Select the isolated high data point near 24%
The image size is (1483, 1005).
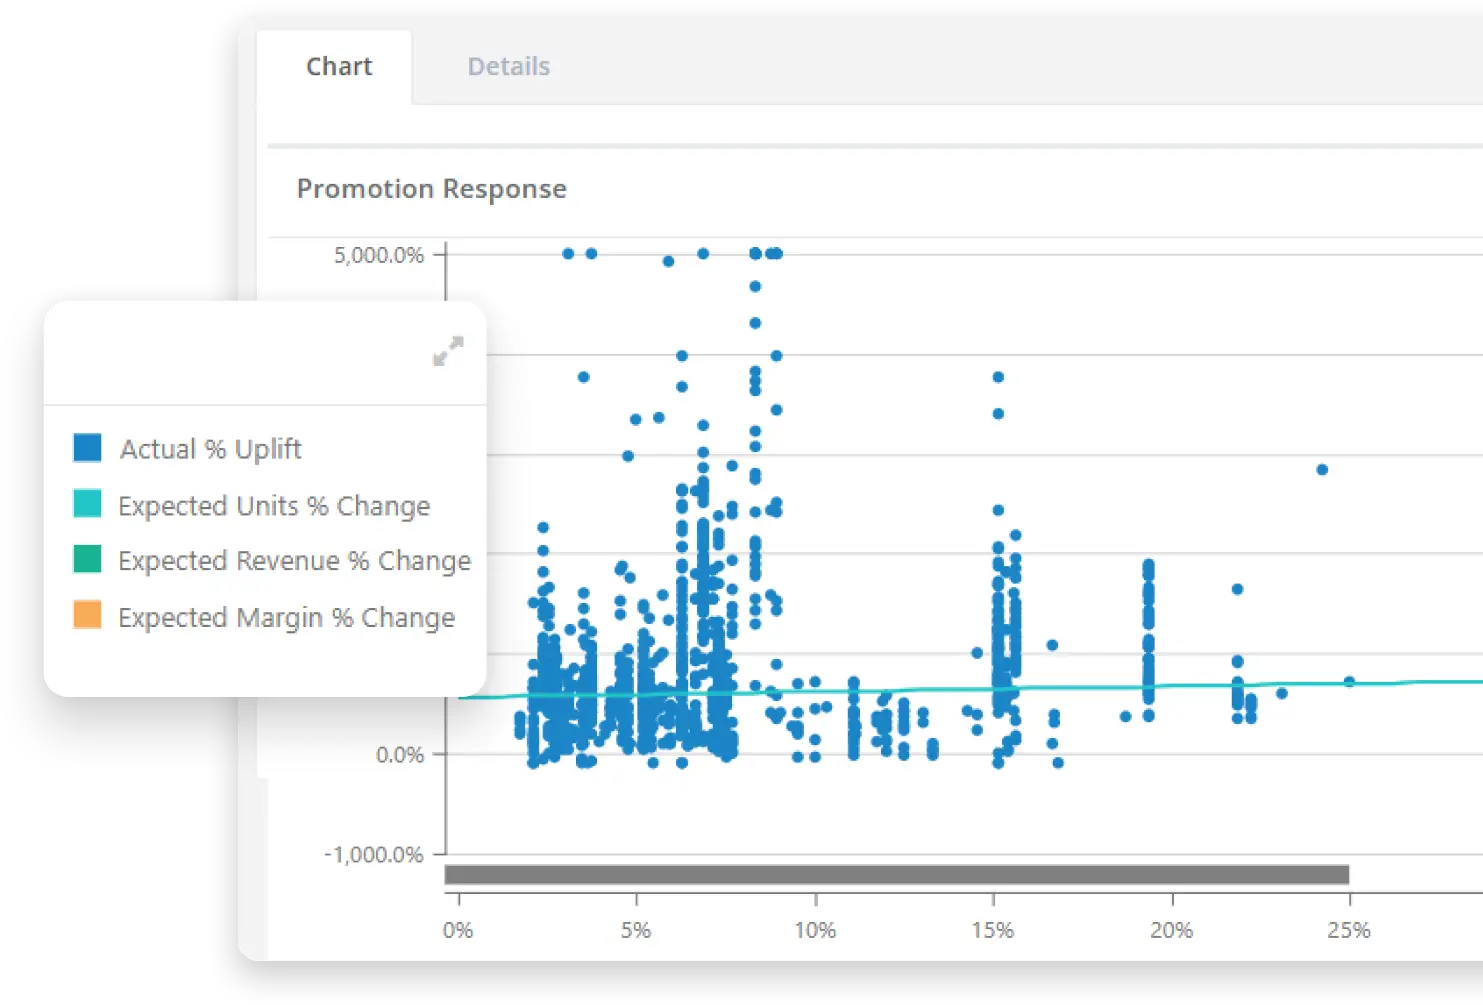coord(1322,470)
